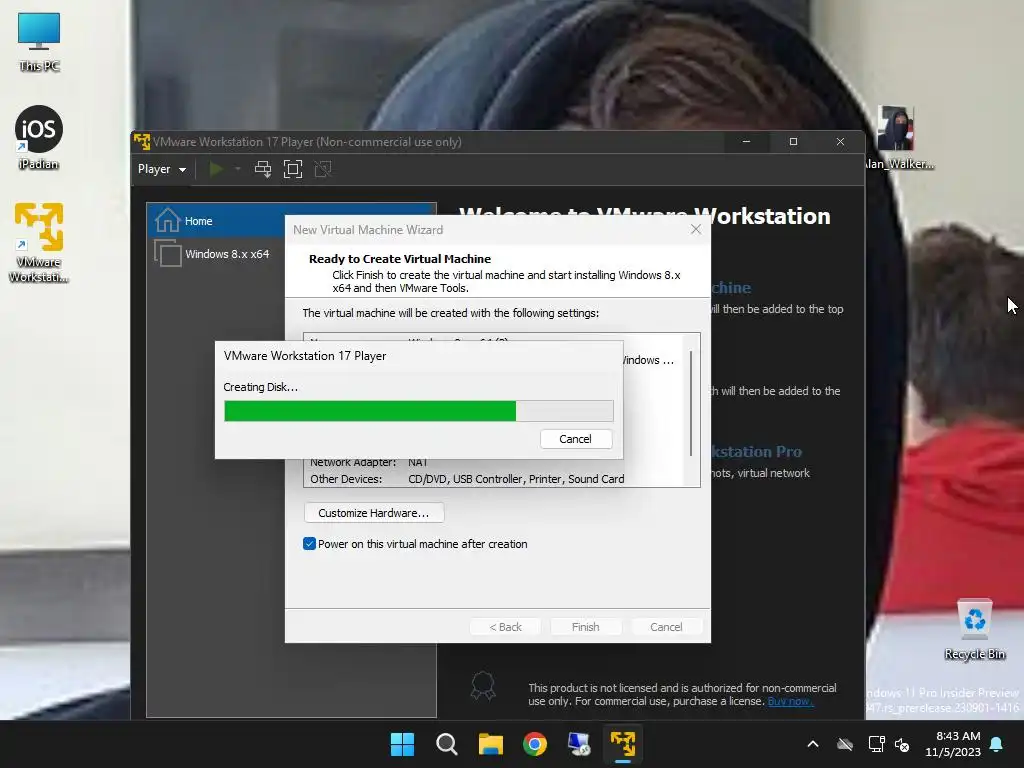
Task: Maximize the VMware Workstation Player window
Action: 793,142
